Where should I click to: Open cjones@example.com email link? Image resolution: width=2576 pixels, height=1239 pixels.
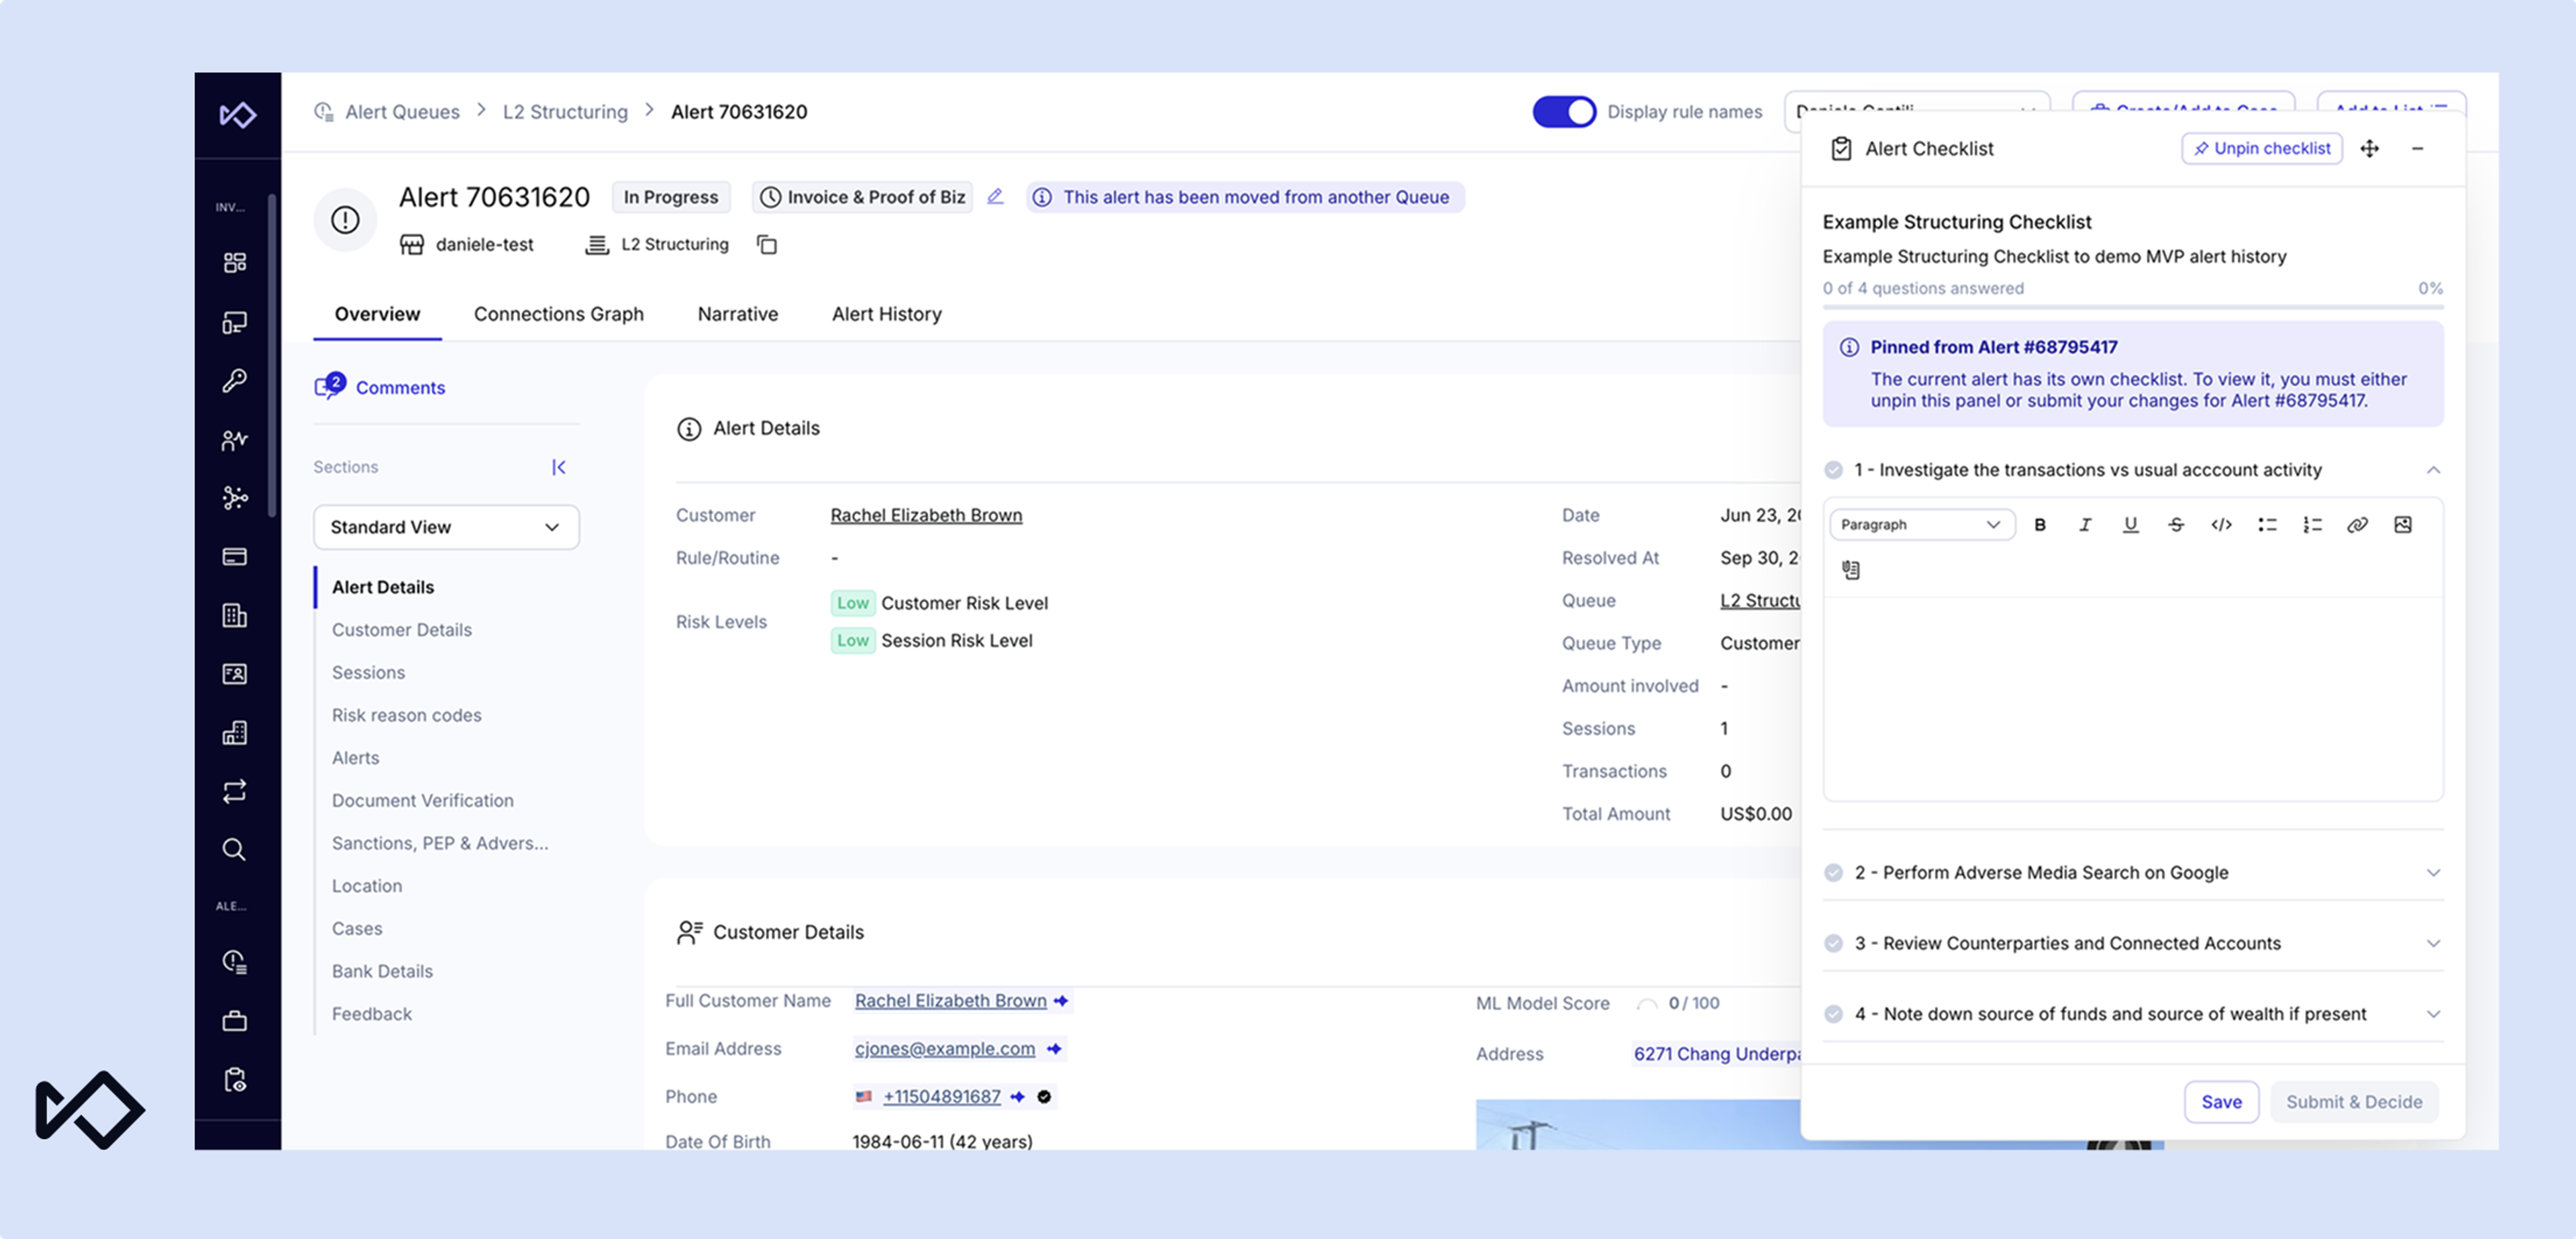(x=944, y=1048)
